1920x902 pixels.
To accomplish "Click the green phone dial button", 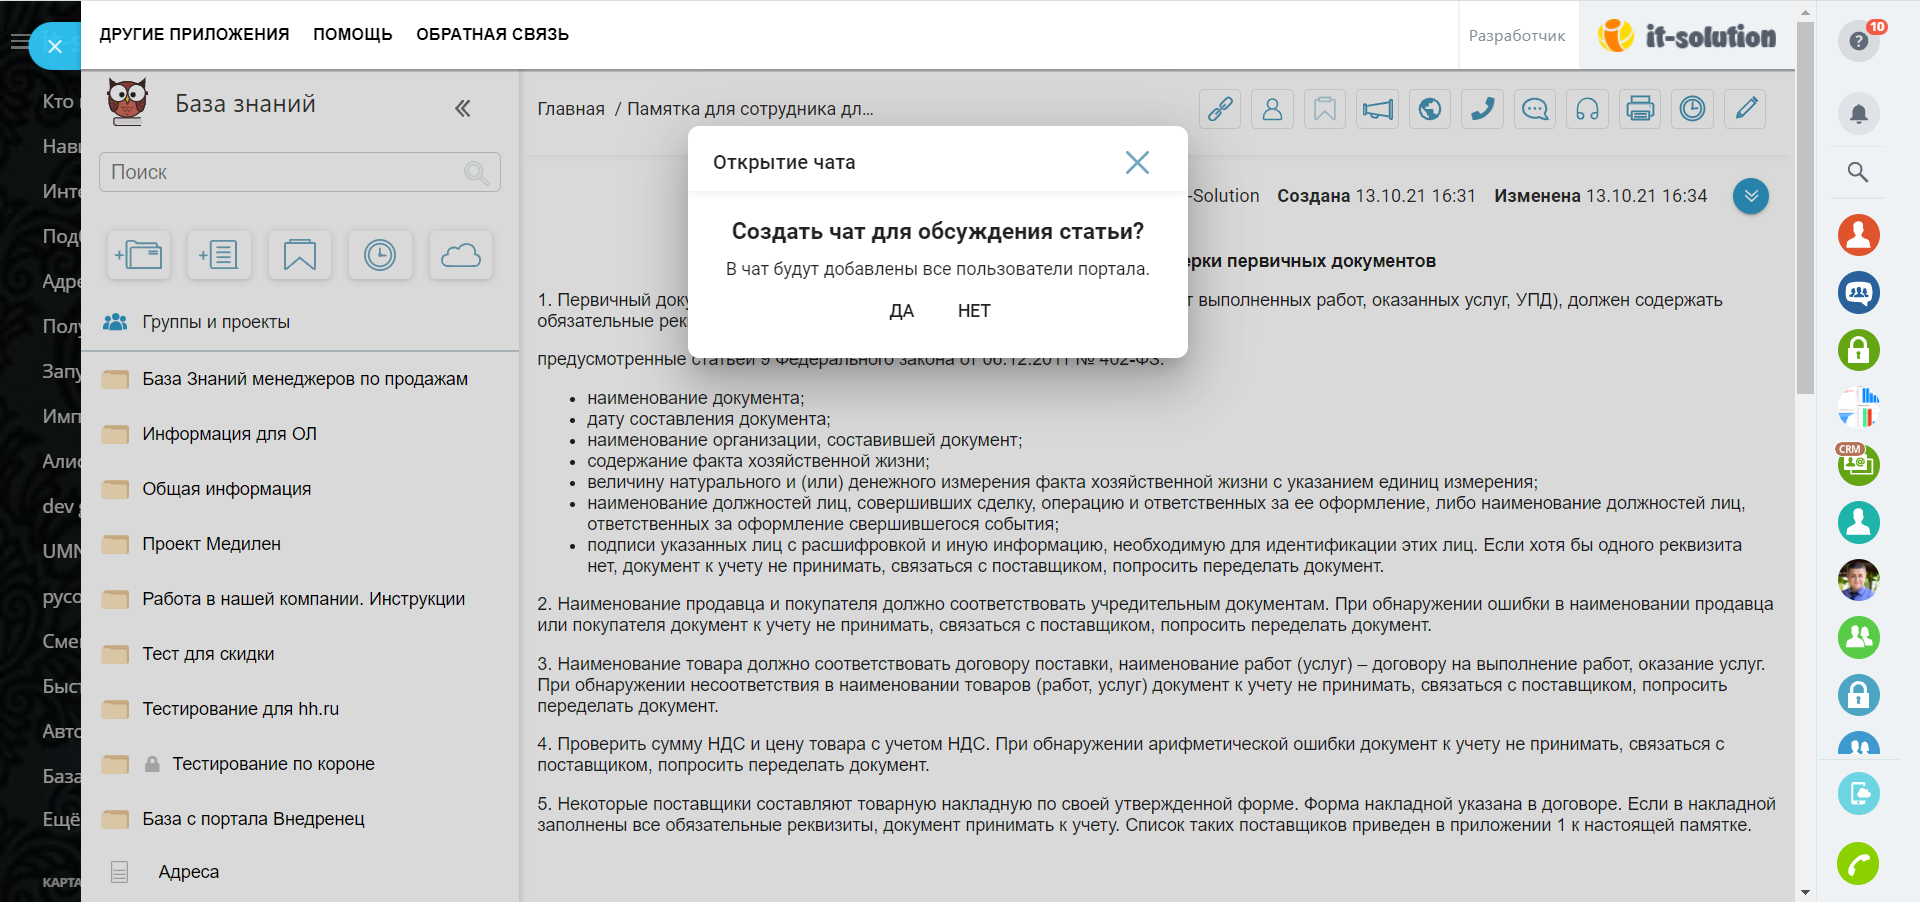I will click(1858, 864).
